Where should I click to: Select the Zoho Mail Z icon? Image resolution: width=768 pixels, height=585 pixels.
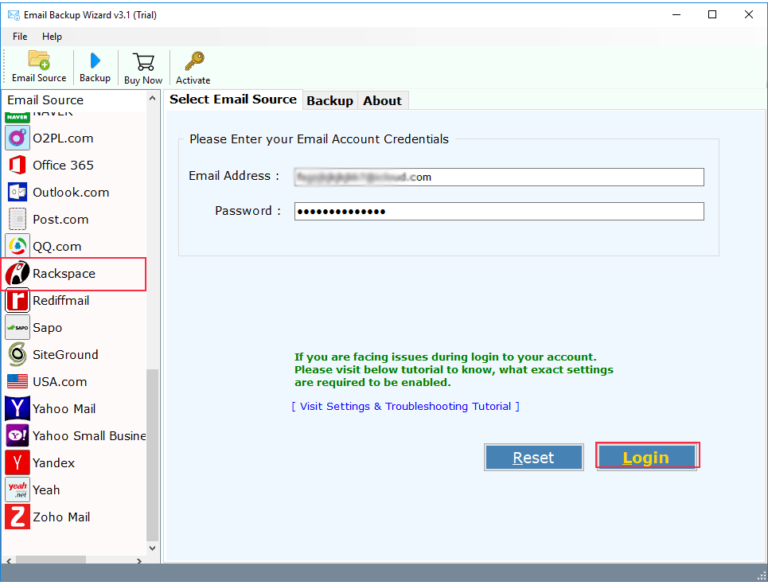17,516
